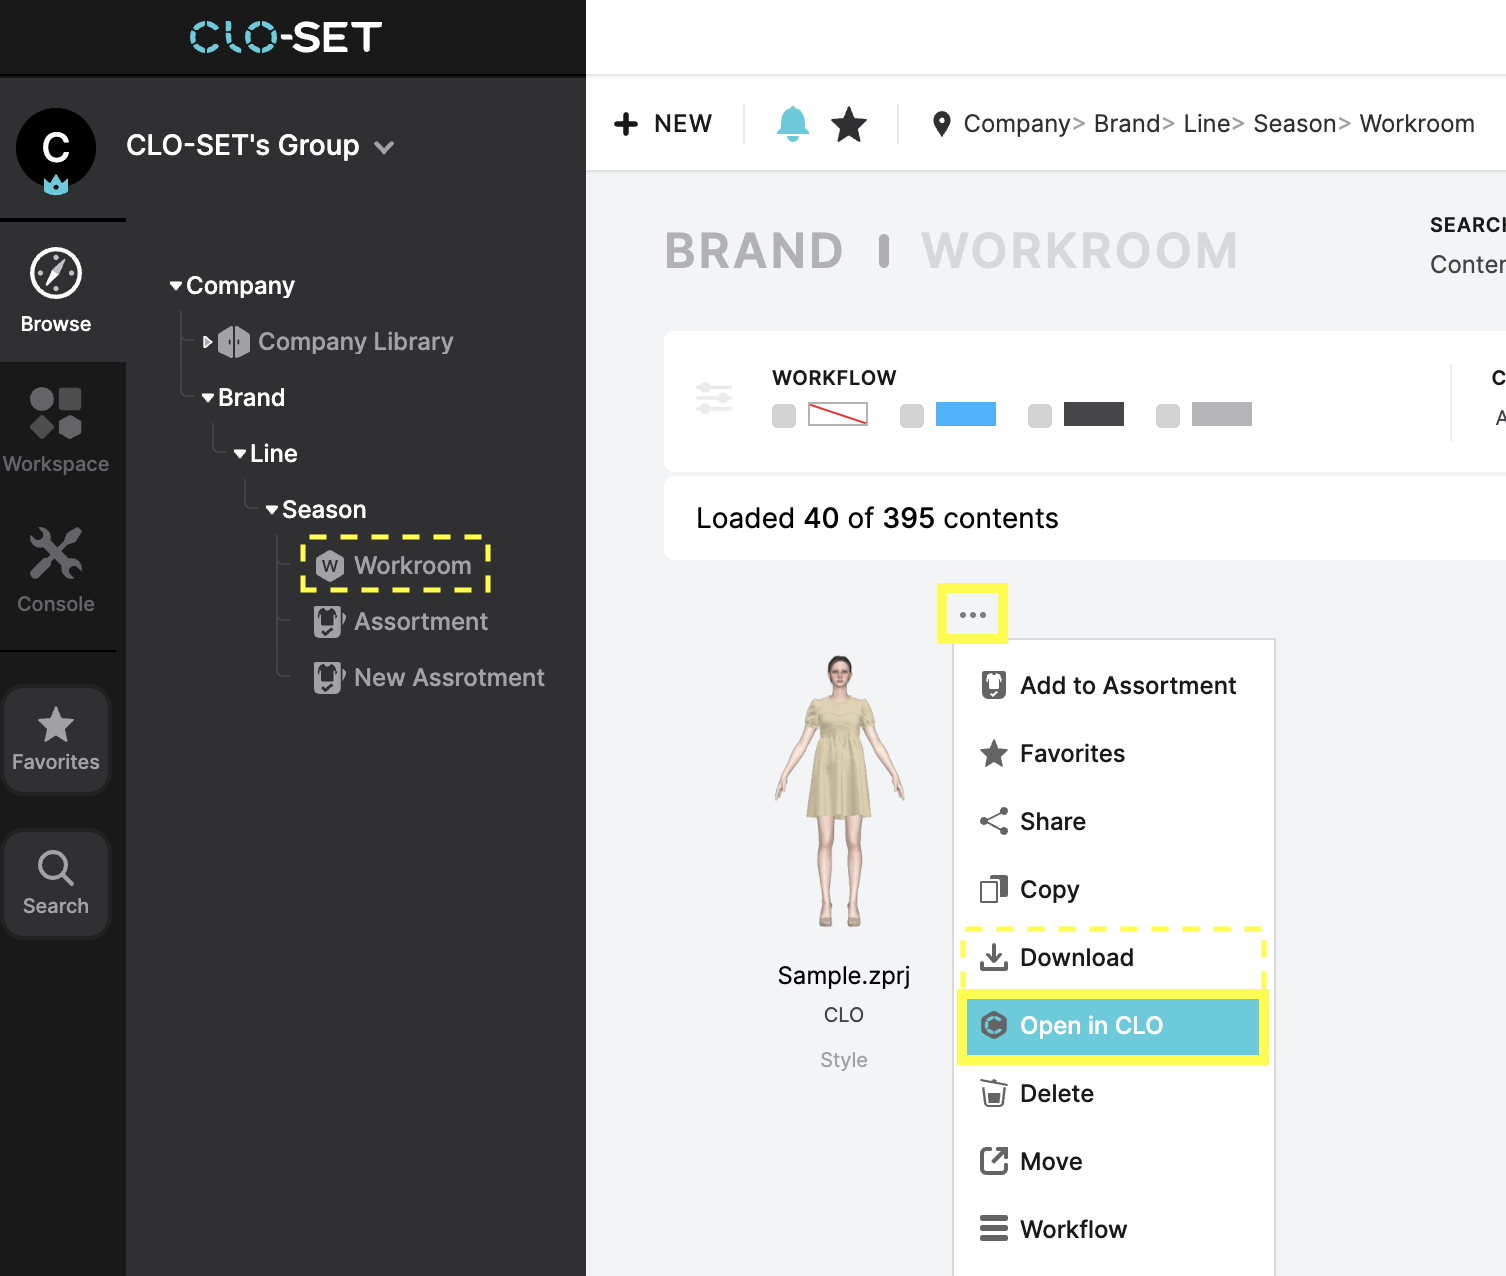Click the Brand breadcrumb link
This screenshot has height=1276, width=1506.
click(x=1126, y=124)
